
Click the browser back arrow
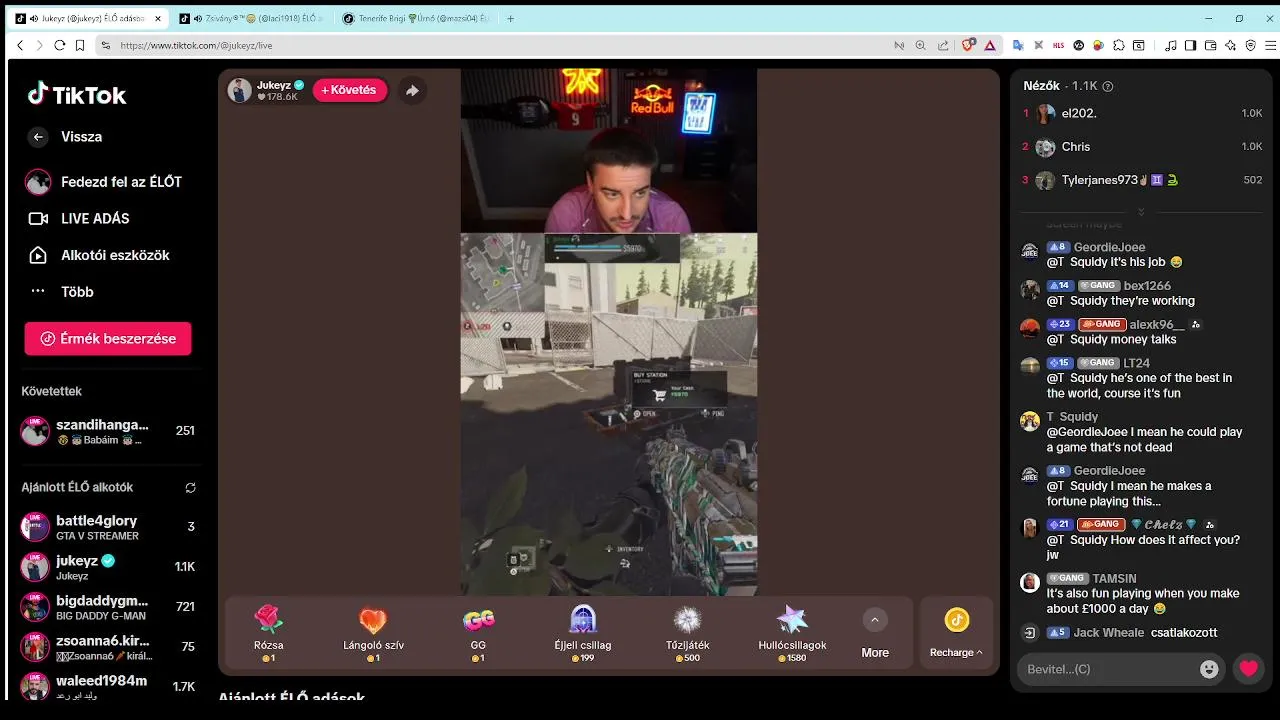(x=20, y=45)
